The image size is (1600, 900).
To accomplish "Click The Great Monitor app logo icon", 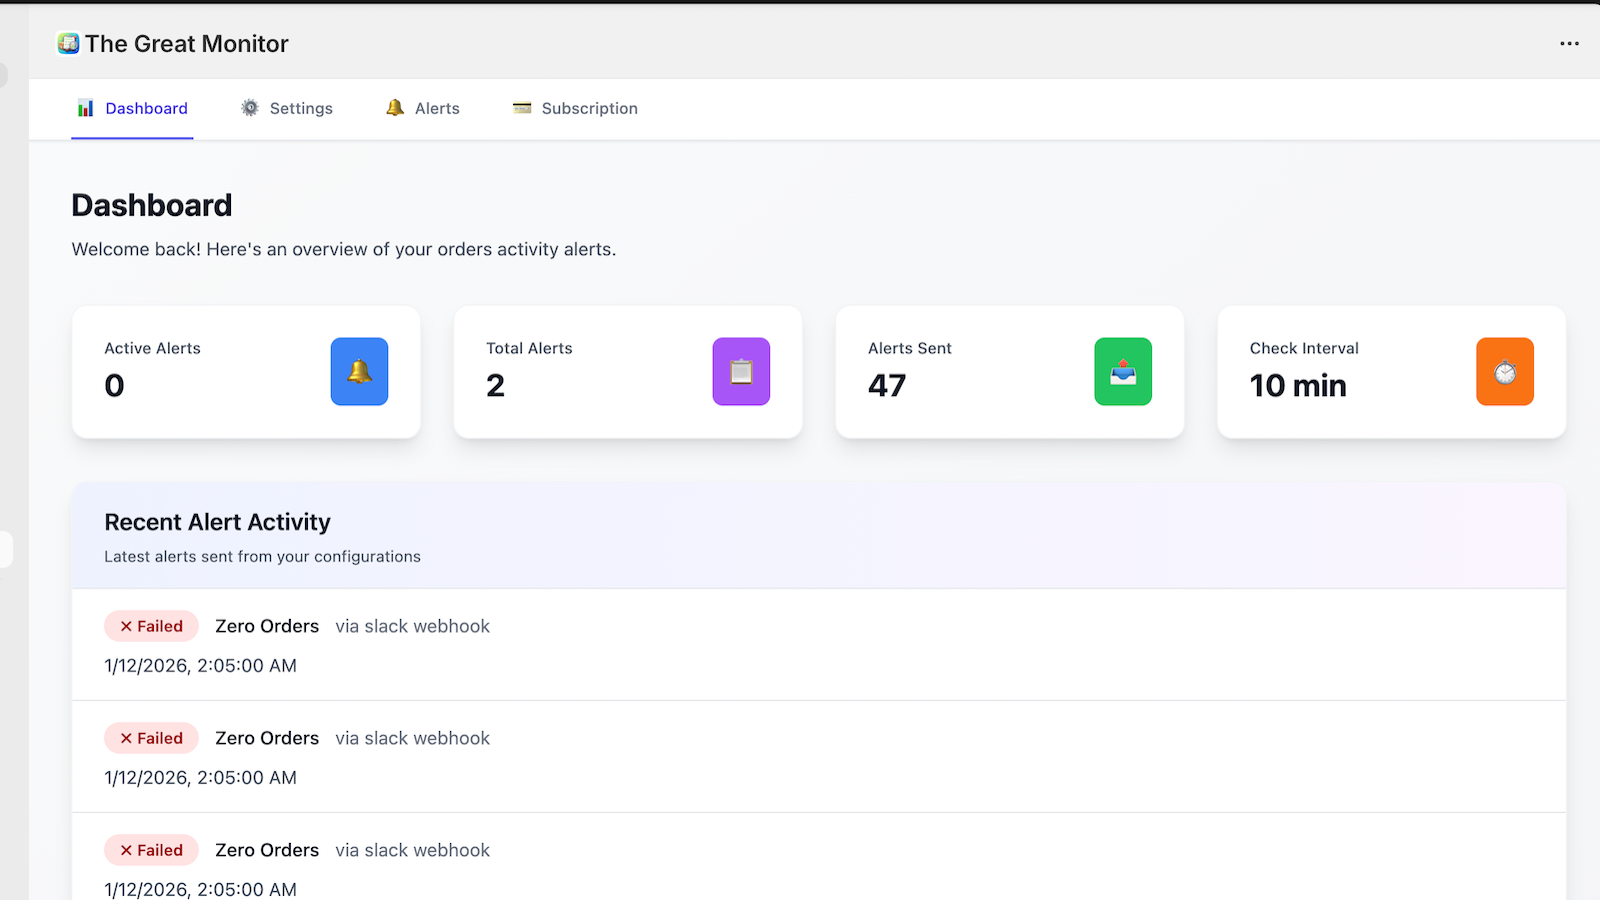I will [67, 43].
